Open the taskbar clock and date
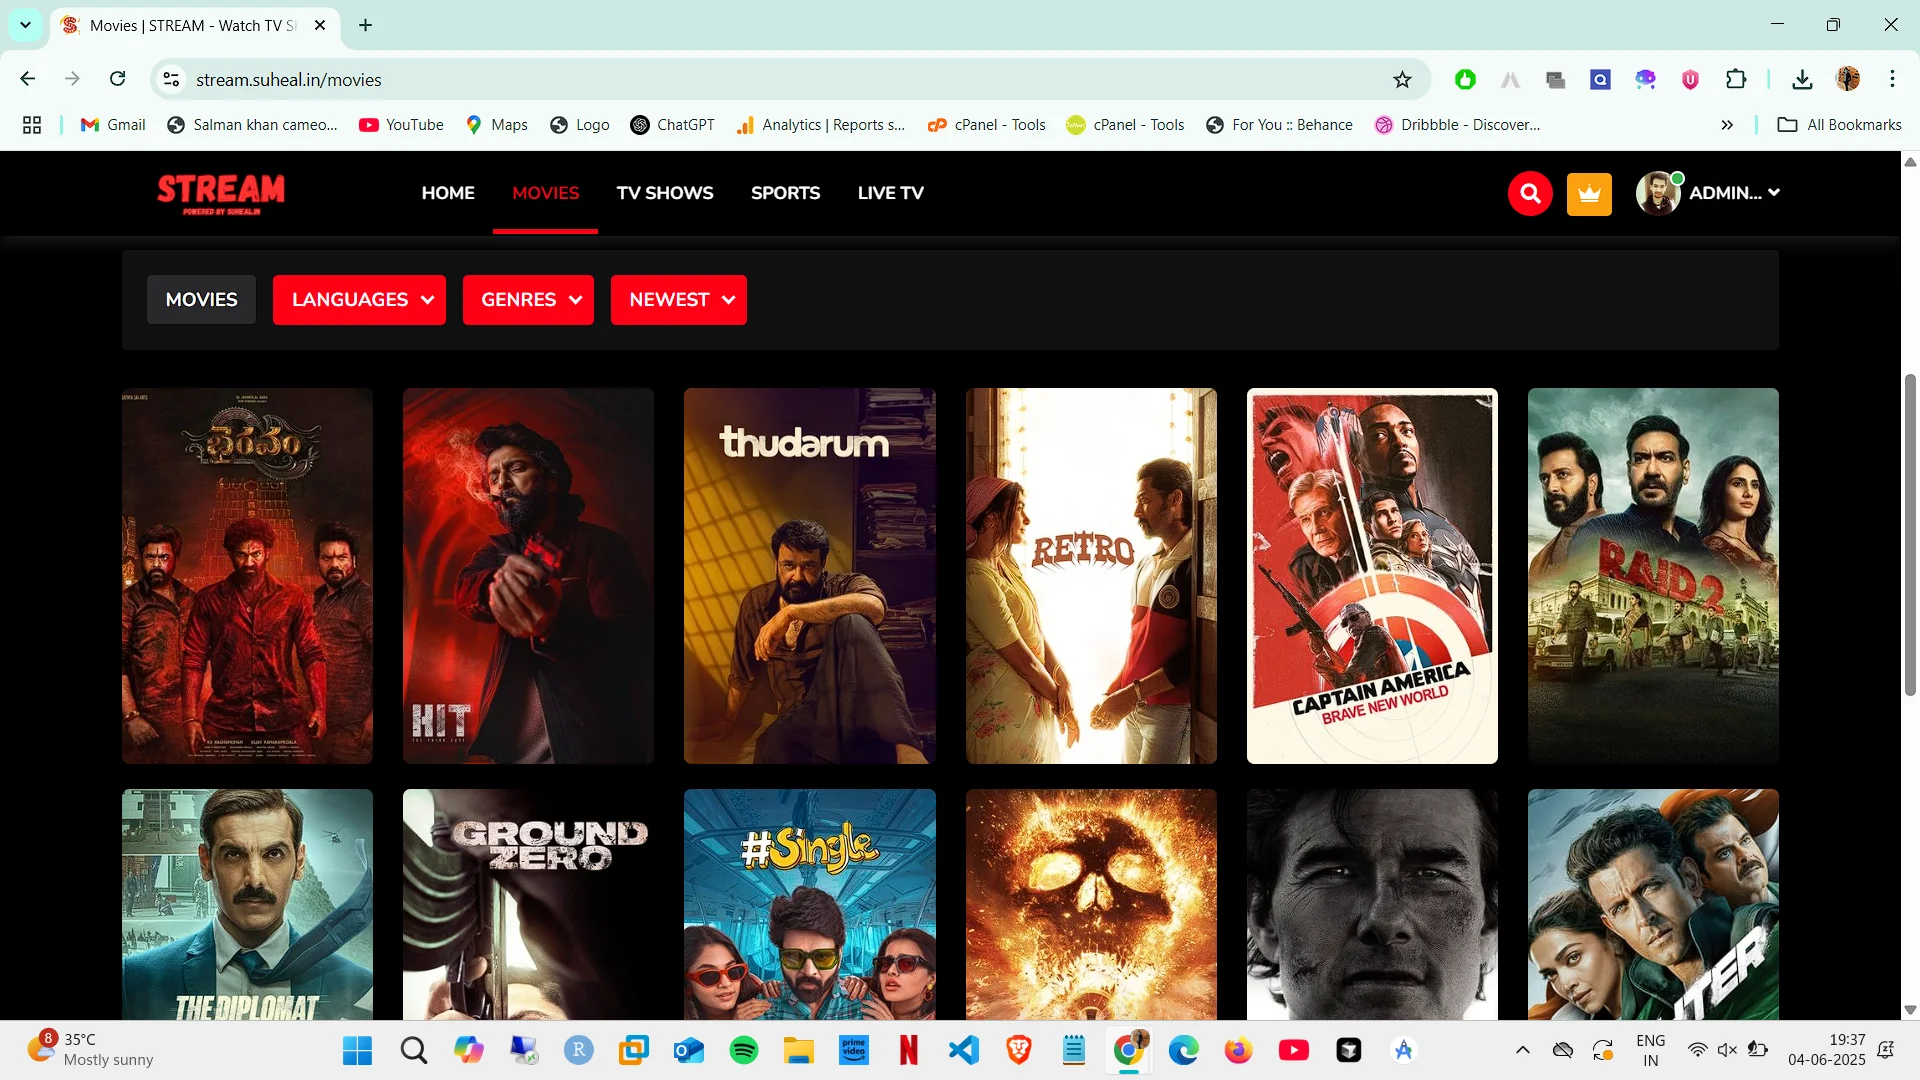The width and height of the screenshot is (1920, 1080). pos(1826,1050)
